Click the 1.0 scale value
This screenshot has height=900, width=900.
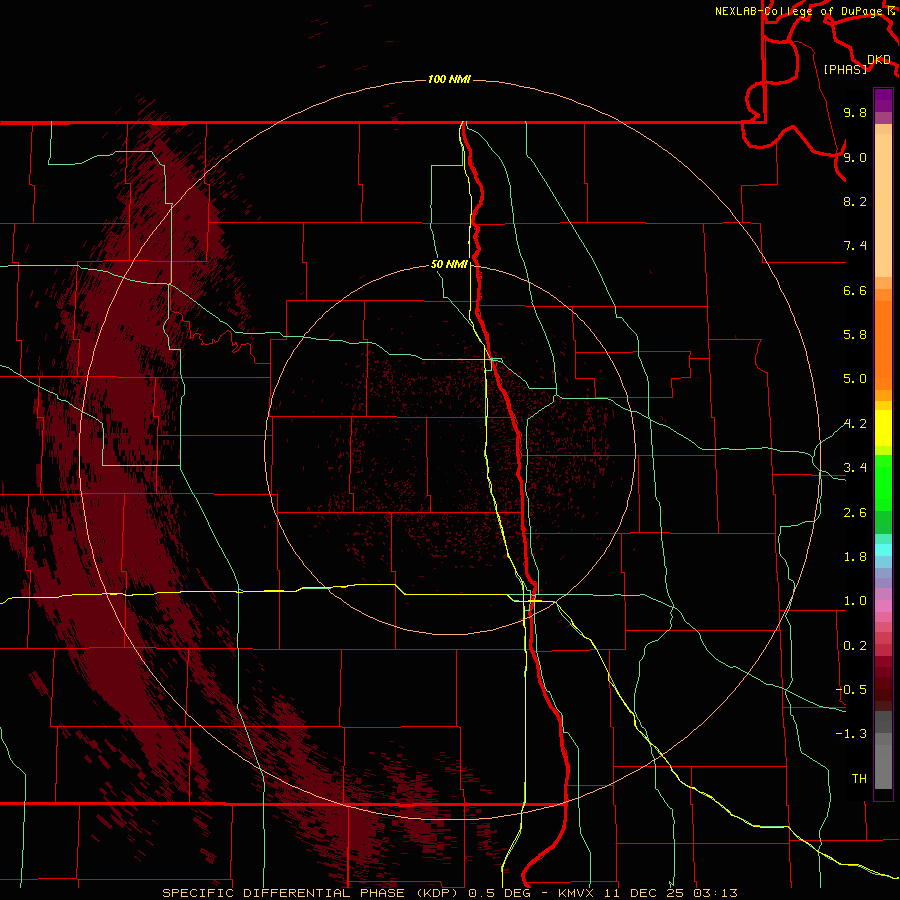pyautogui.click(x=855, y=601)
